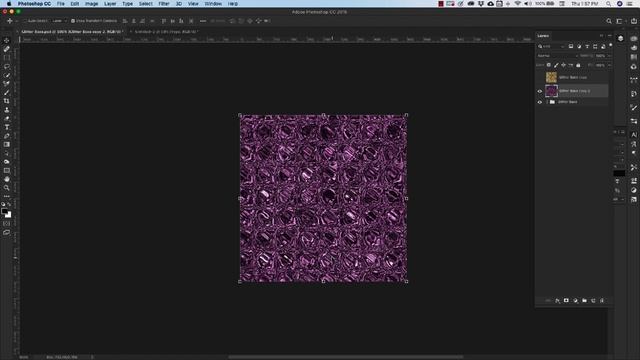
Task: Expand the Glitter Base group
Action: point(547,102)
